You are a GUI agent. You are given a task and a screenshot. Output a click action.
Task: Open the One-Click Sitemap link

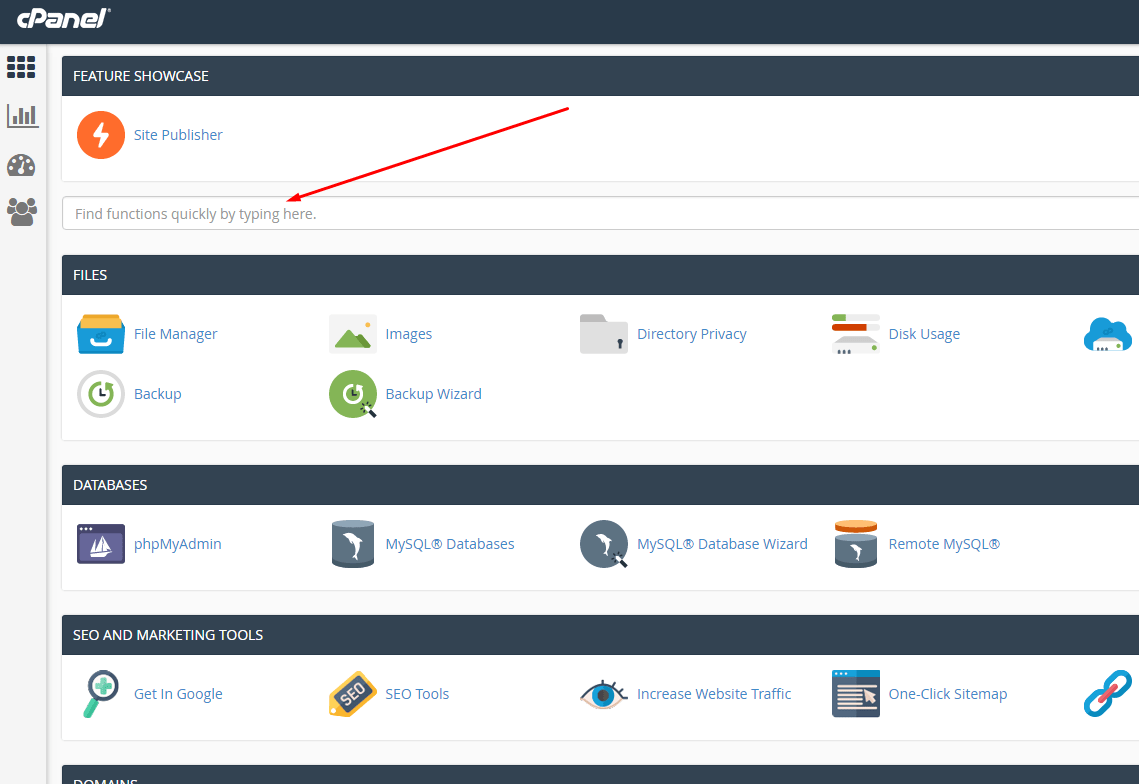pyautogui.click(x=947, y=694)
